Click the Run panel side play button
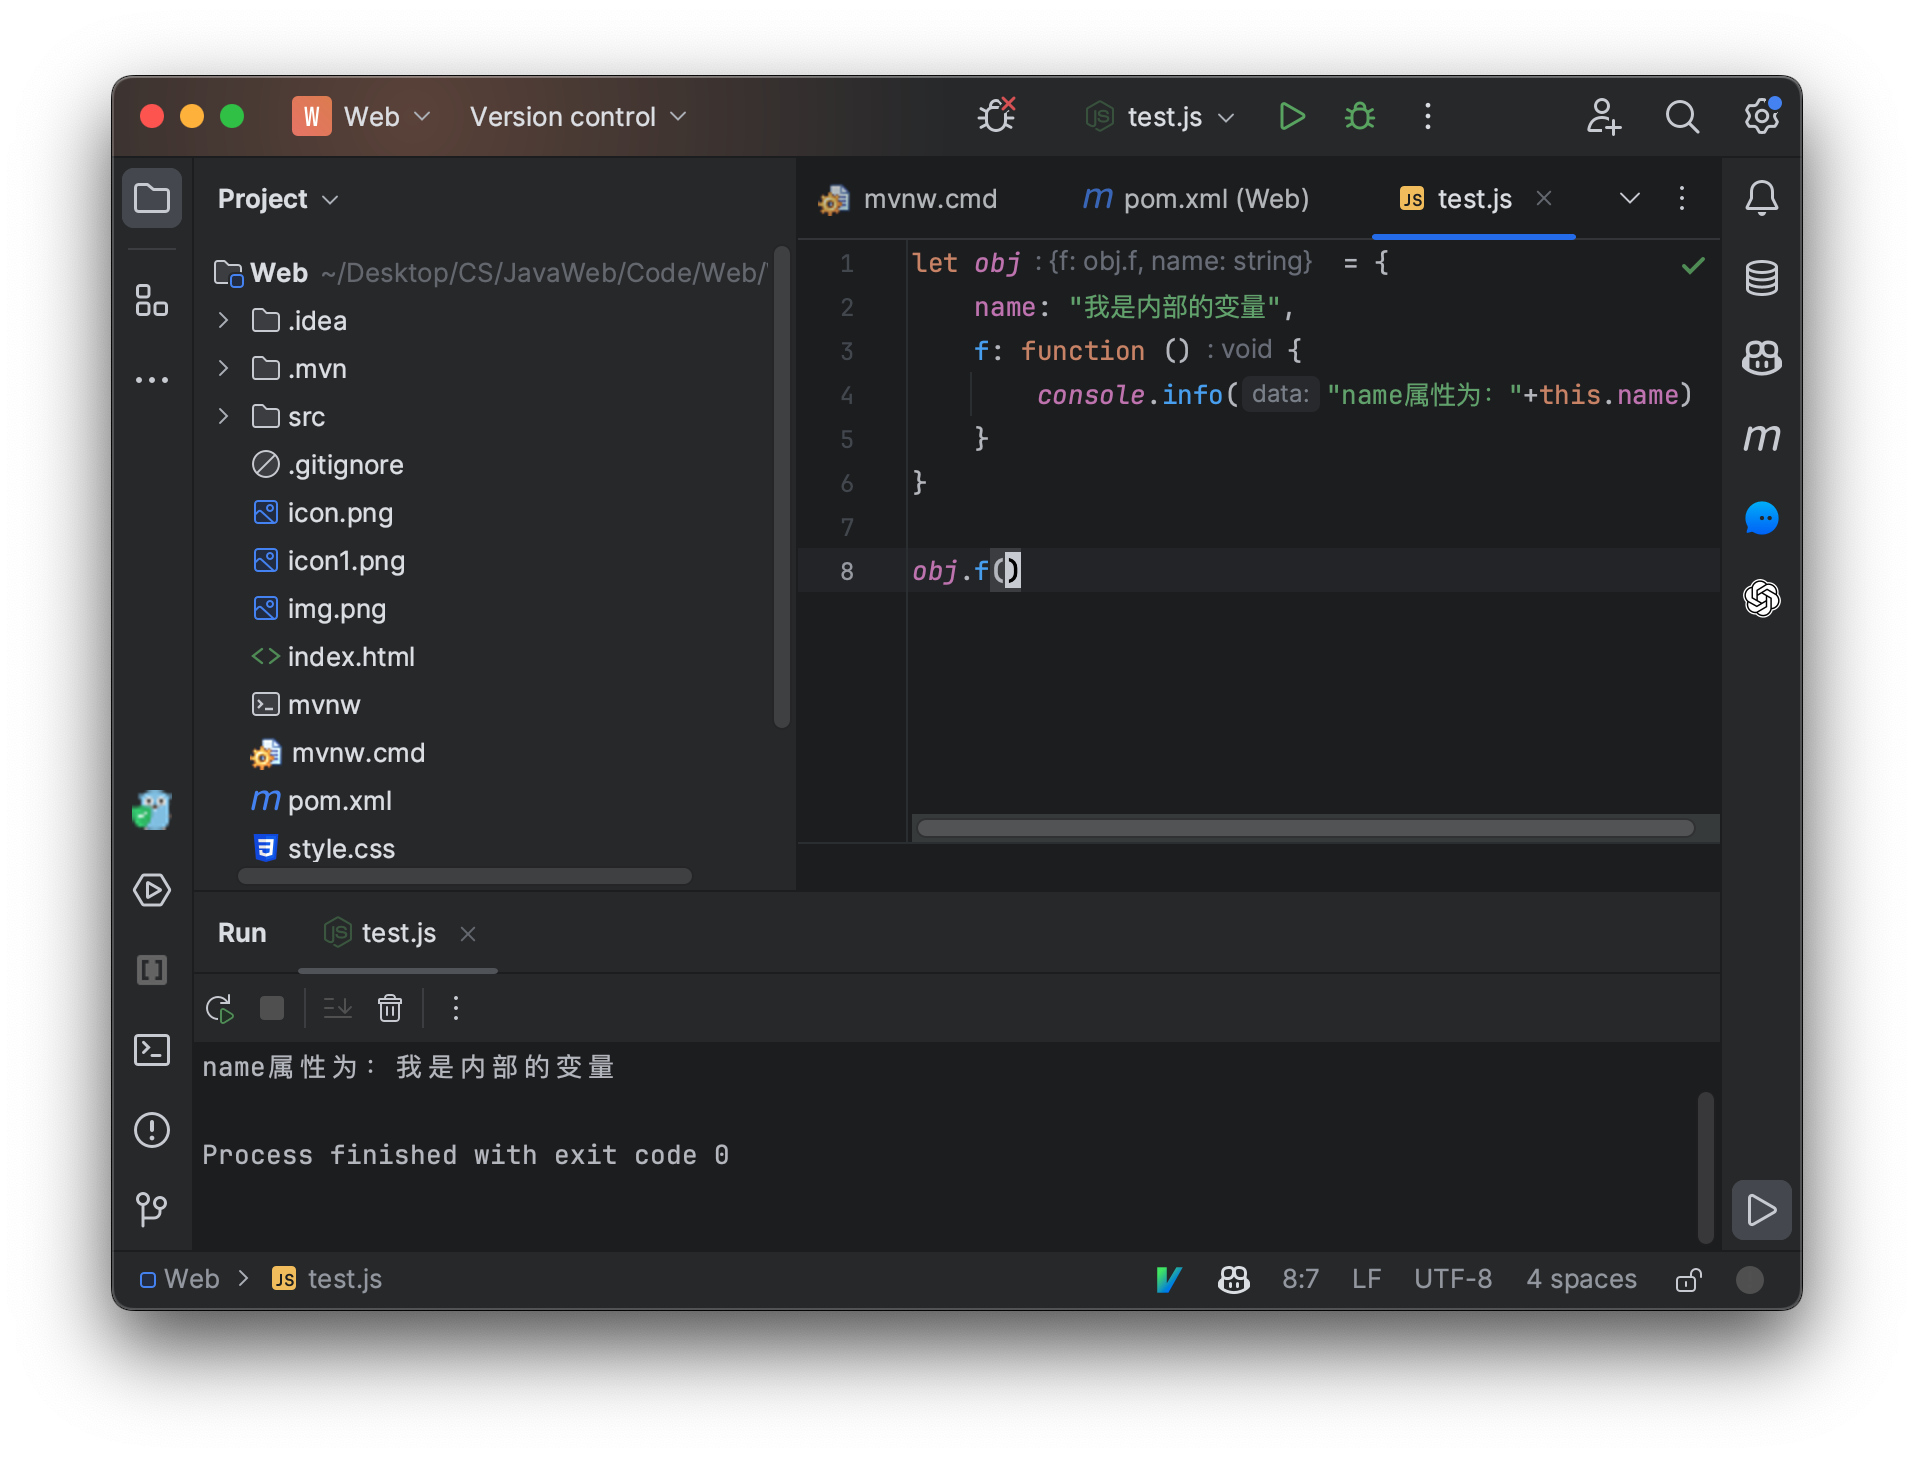 1761,1210
